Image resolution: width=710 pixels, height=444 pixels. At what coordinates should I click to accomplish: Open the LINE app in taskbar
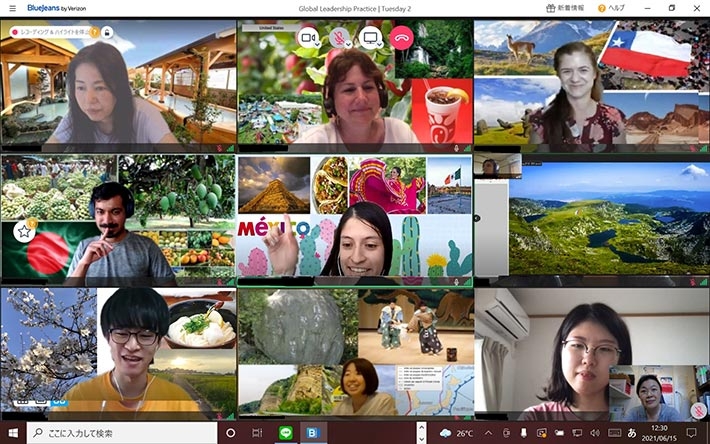284,433
